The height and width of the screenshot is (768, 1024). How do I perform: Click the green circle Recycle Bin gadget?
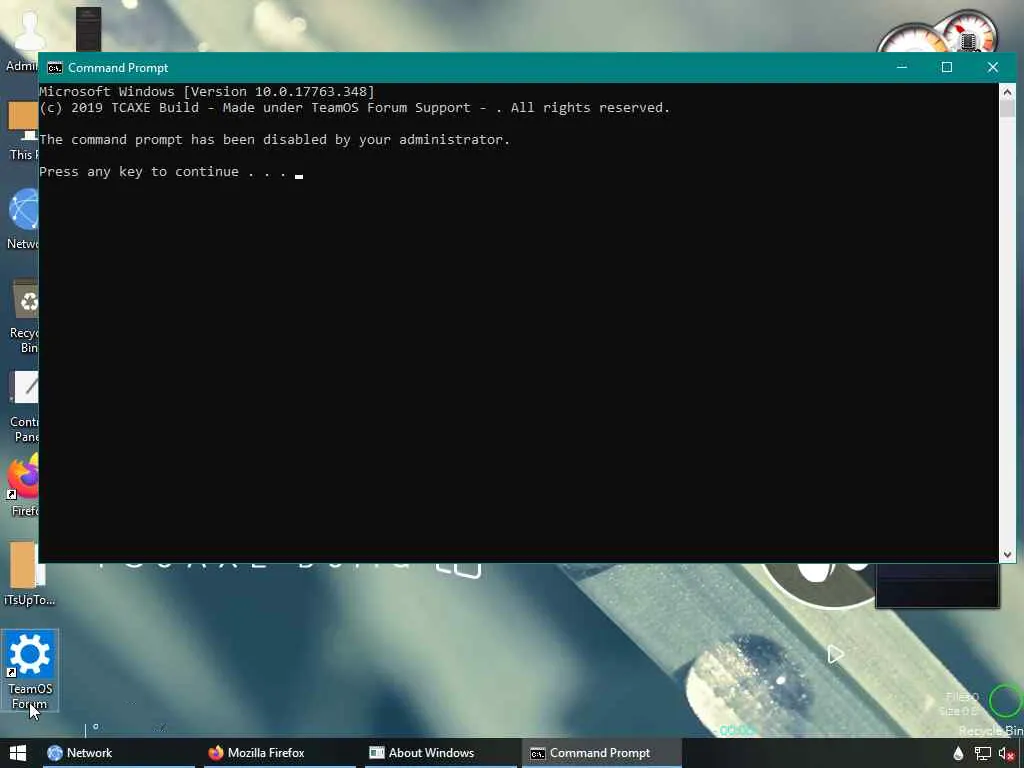(x=1004, y=701)
